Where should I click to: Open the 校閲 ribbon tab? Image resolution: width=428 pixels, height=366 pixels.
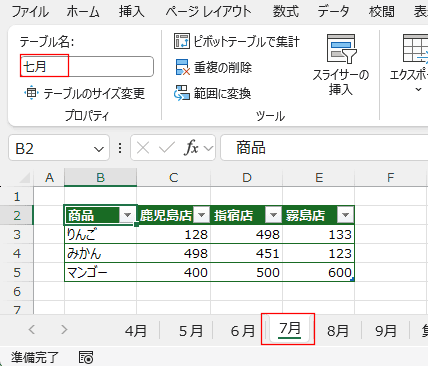tap(382, 12)
